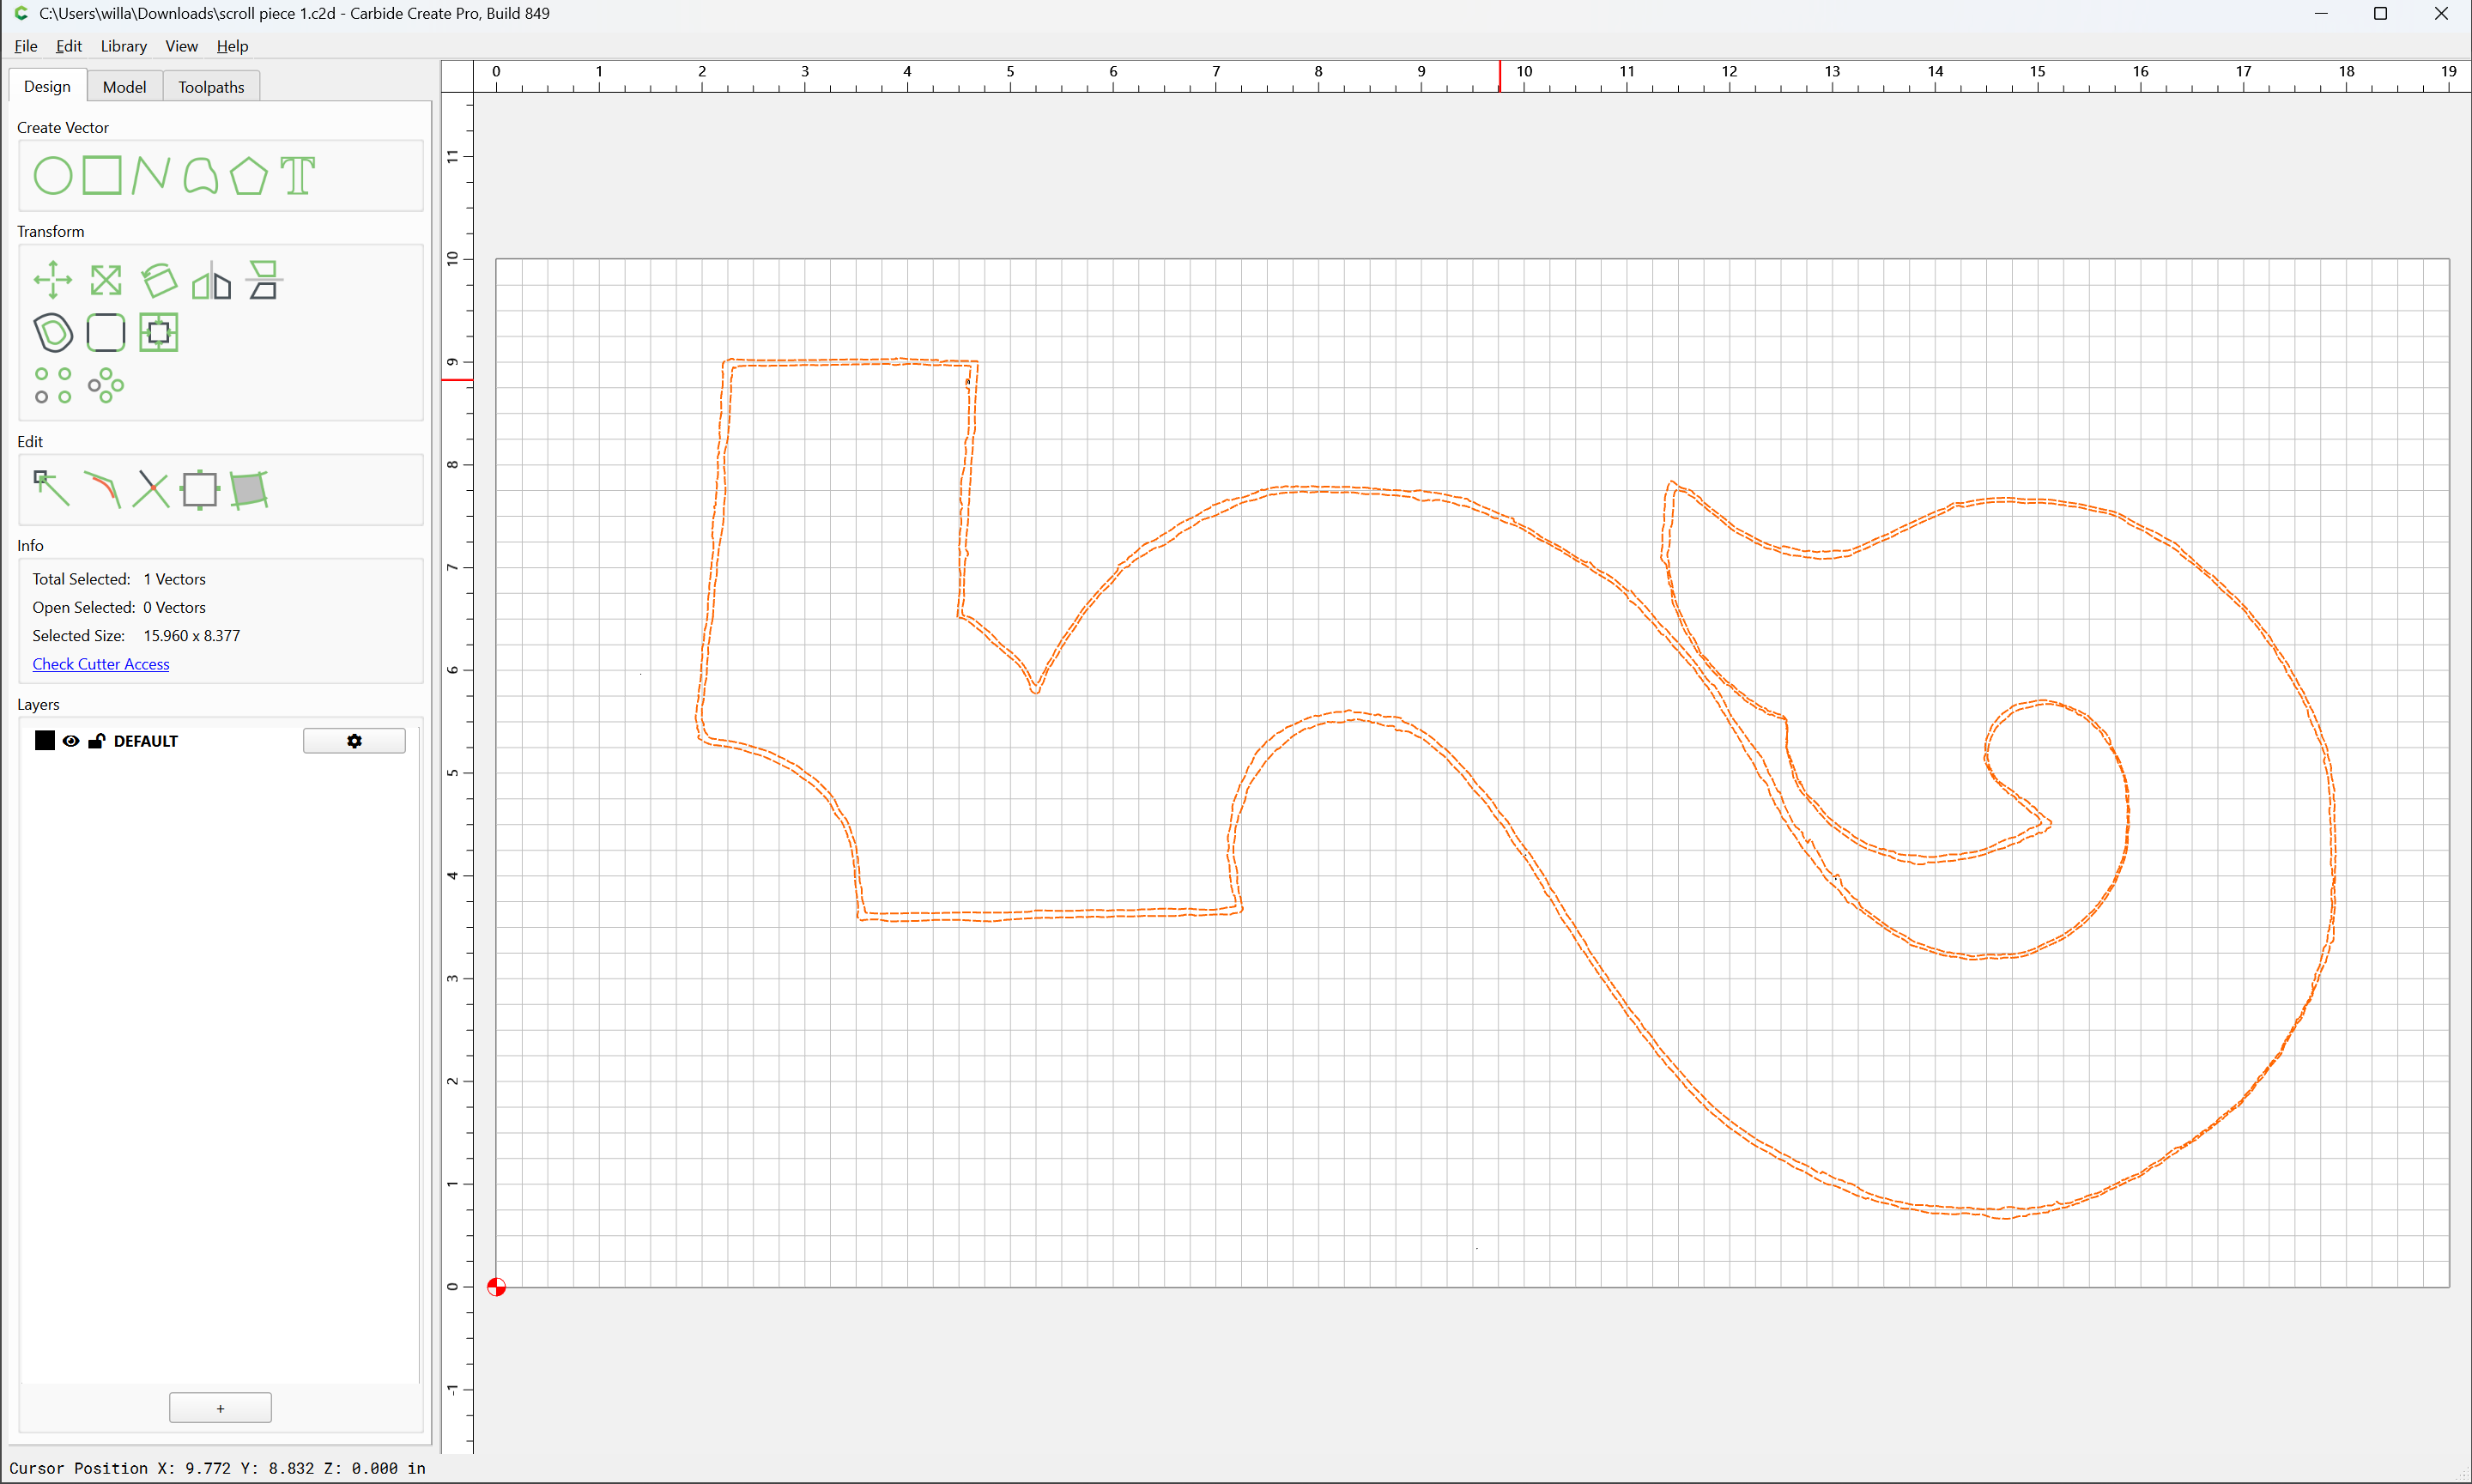Activate the Trim Vectors scissors tool
This screenshot has height=1484, width=2472.
pyautogui.click(x=151, y=489)
